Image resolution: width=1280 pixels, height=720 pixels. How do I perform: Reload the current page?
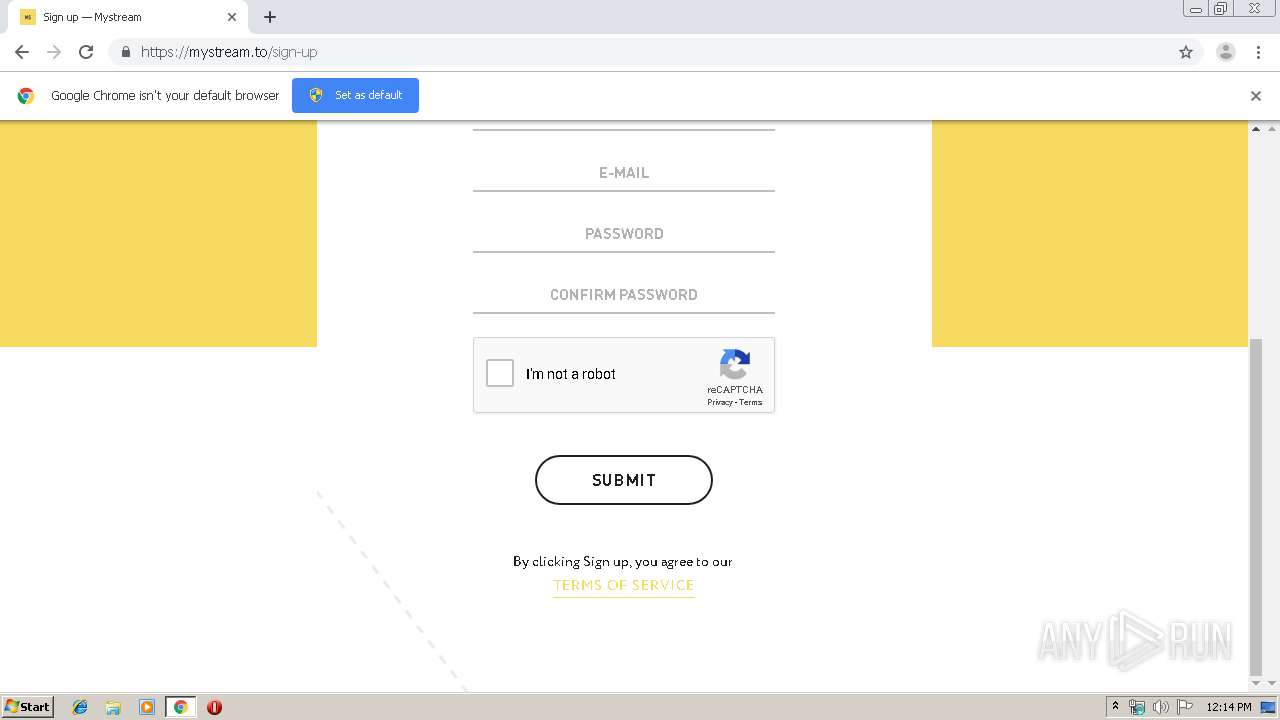point(86,52)
